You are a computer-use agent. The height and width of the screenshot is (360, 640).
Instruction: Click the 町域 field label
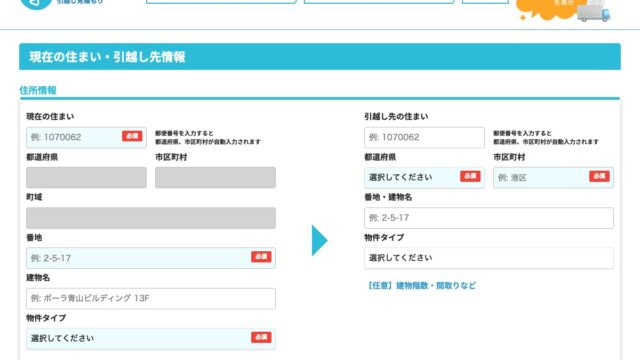[x=34, y=197]
